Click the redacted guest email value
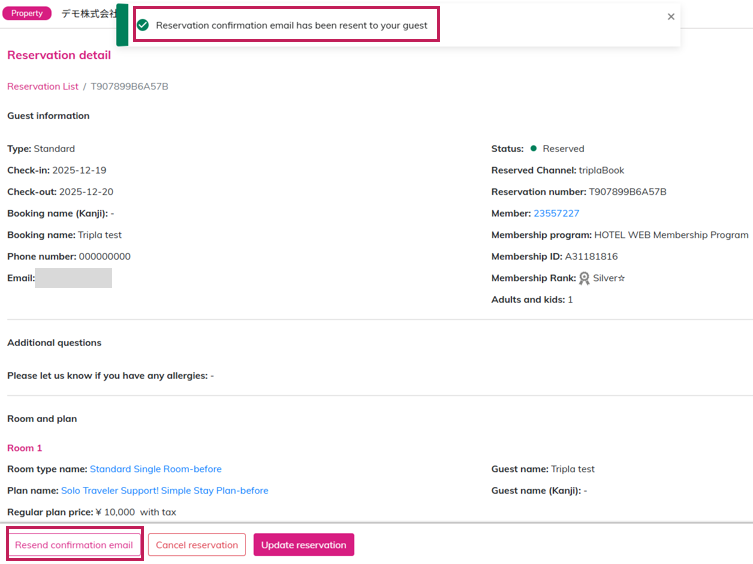This screenshot has width=753, height=564. pos(73,278)
